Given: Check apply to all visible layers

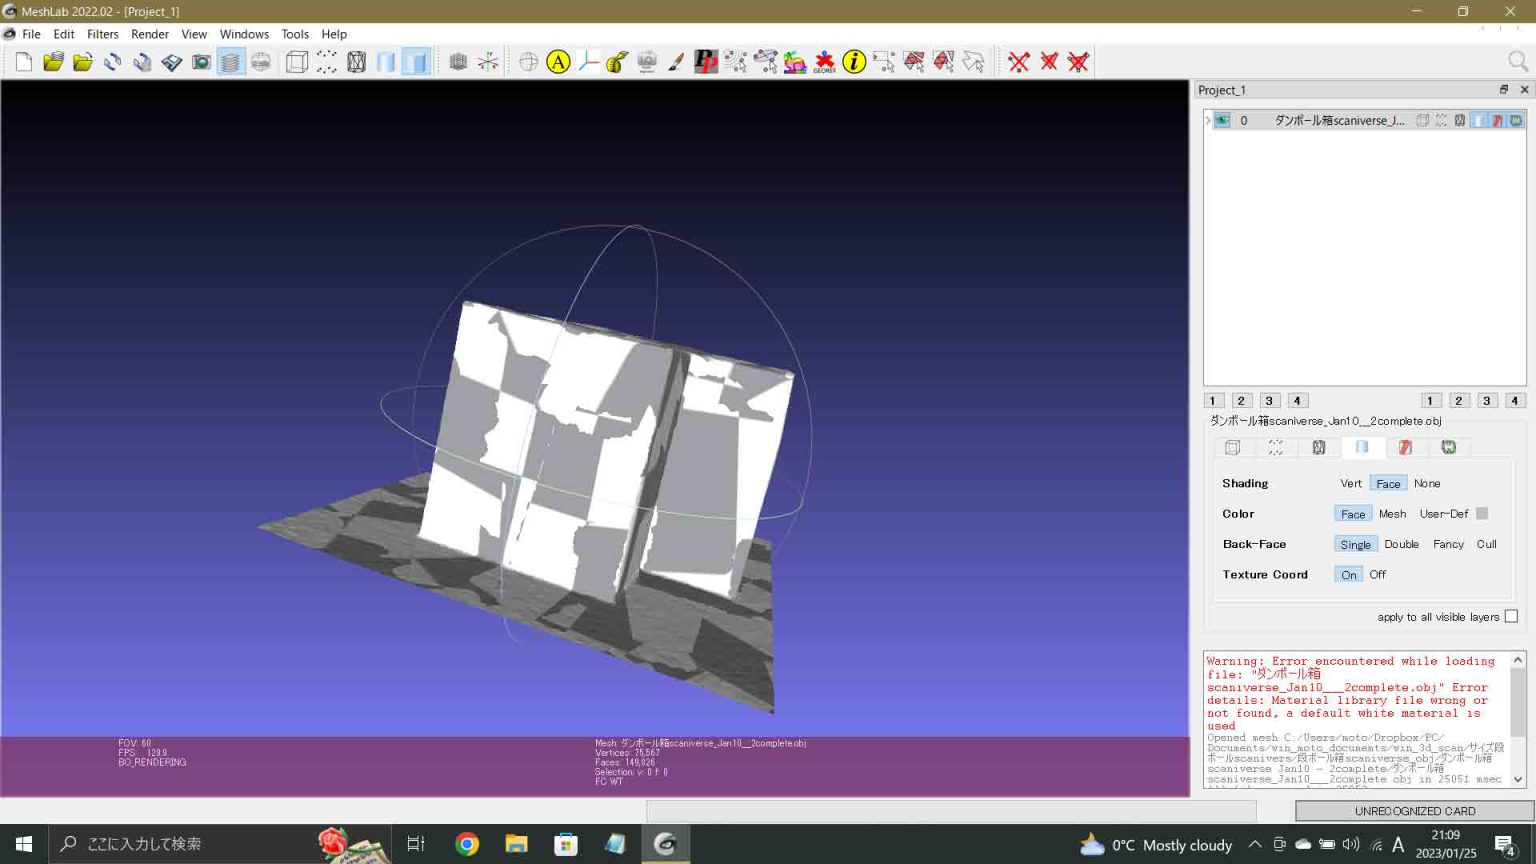Looking at the screenshot, I should 1511,617.
